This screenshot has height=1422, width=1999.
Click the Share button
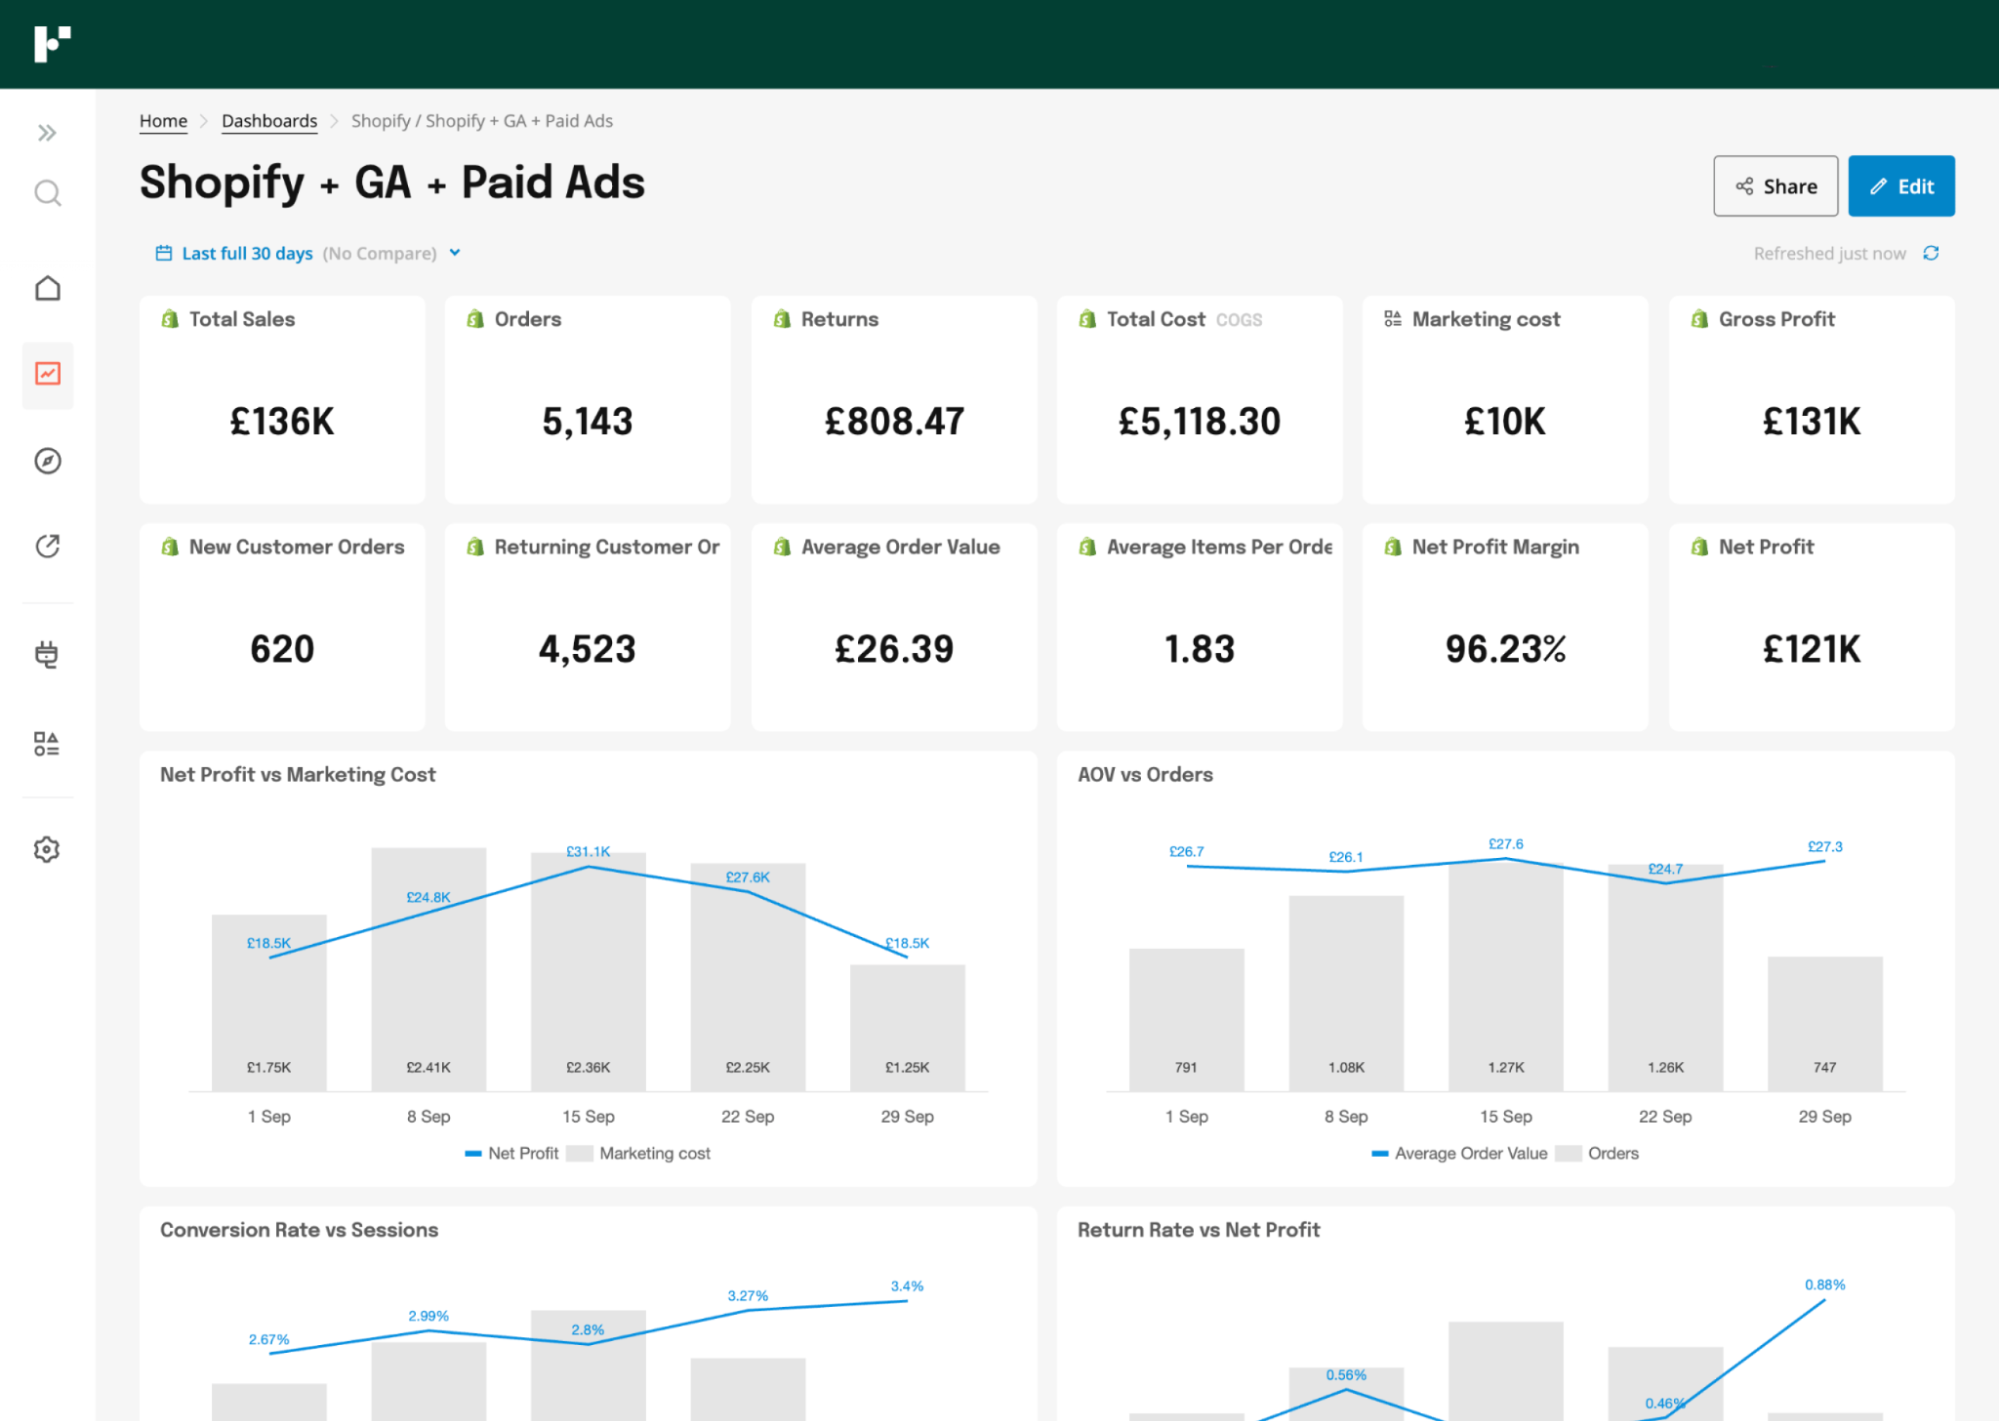(x=1776, y=185)
